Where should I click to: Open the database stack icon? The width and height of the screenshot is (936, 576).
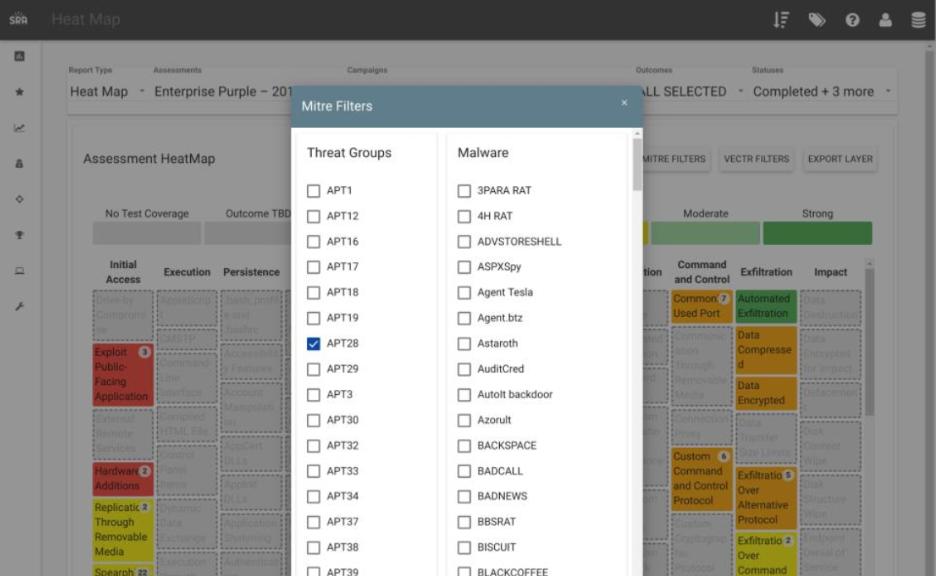(x=918, y=20)
